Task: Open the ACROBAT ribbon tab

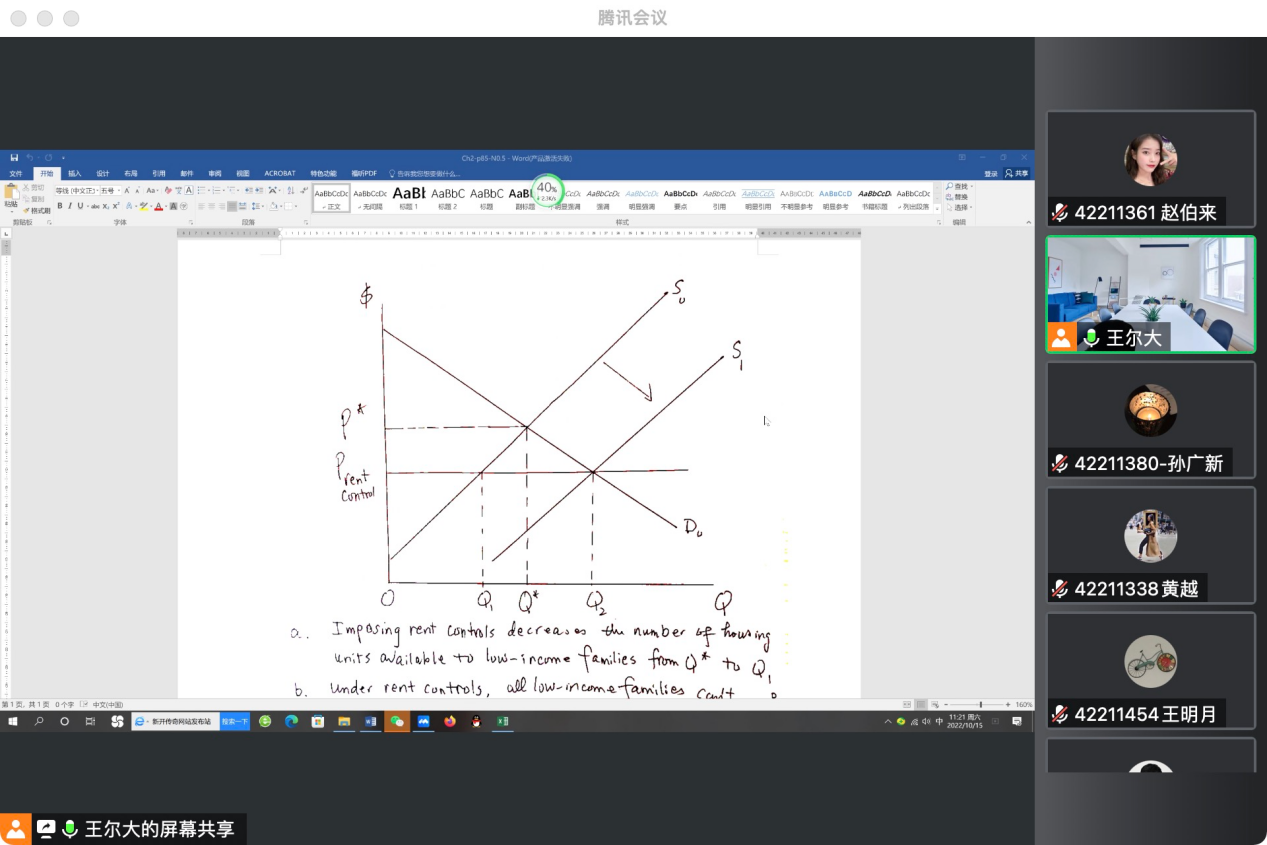Action: pyautogui.click(x=280, y=173)
